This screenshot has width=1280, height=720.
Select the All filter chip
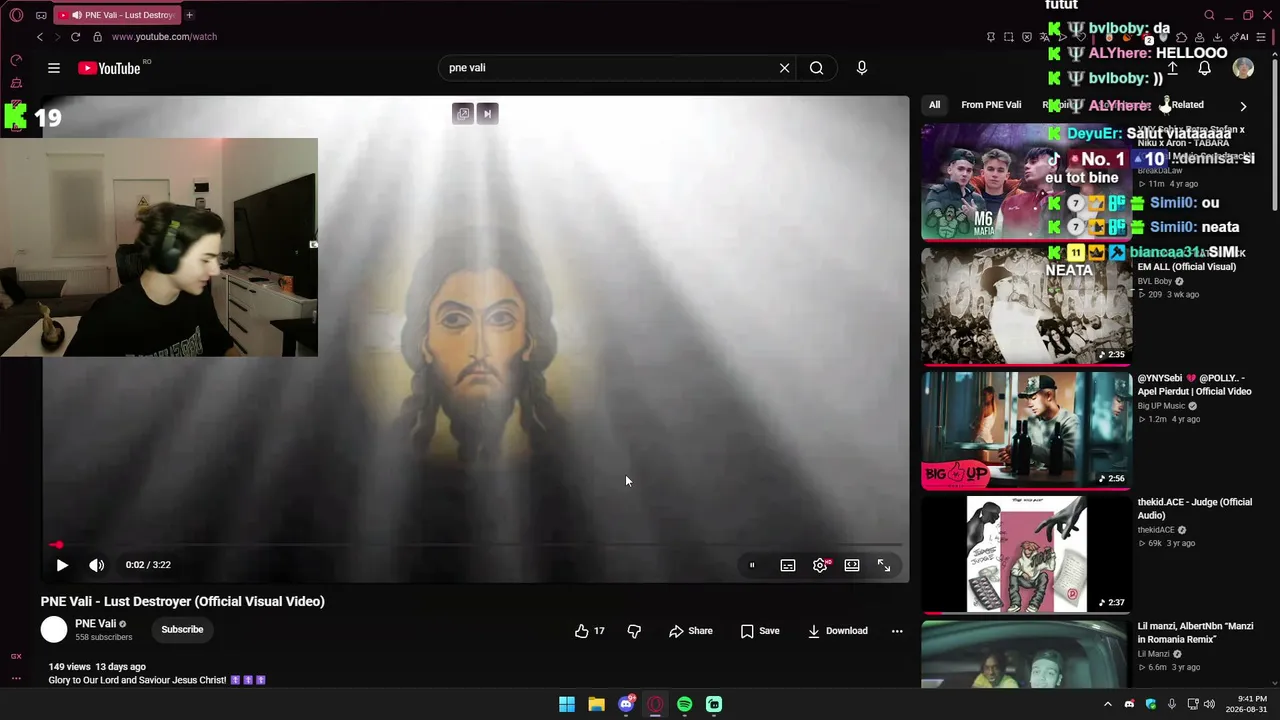[x=934, y=105]
